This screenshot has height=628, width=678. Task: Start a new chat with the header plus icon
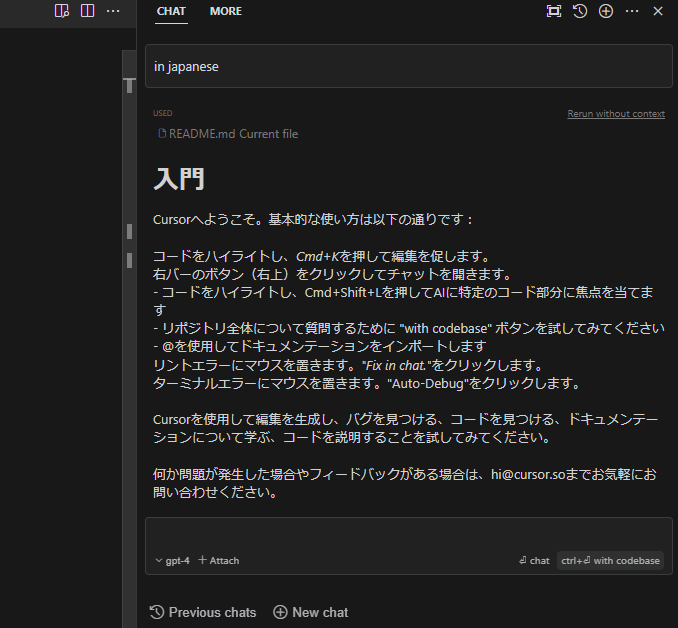[606, 11]
